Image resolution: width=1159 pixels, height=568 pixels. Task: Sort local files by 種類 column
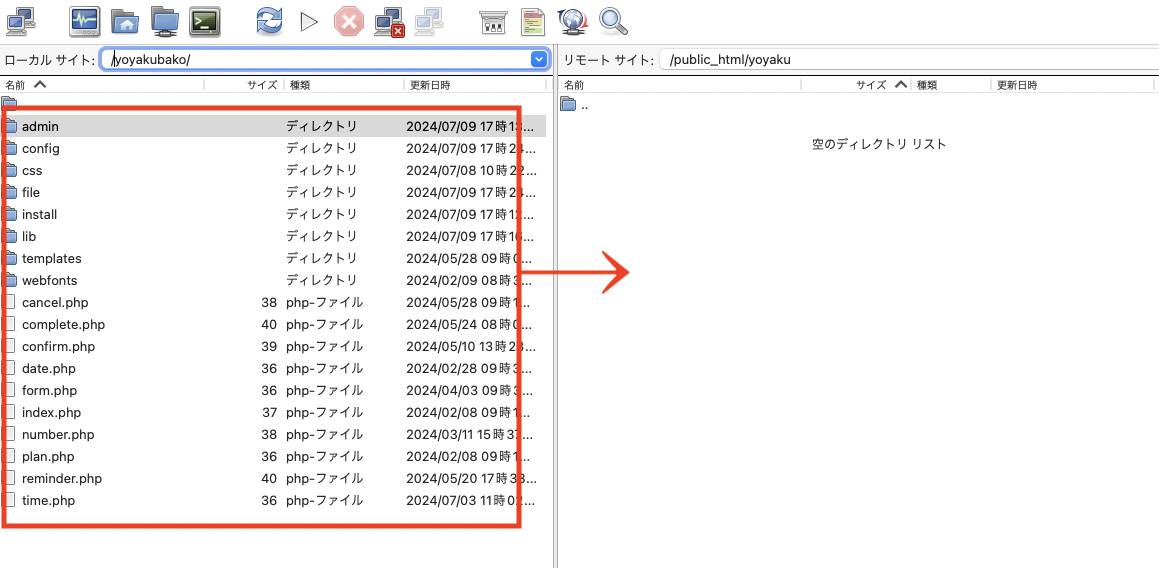point(344,85)
